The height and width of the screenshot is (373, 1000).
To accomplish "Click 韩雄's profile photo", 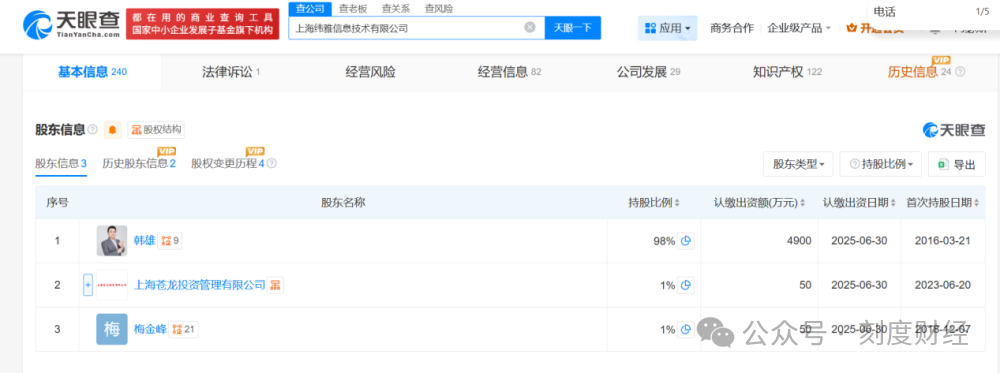I will (x=112, y=241).
